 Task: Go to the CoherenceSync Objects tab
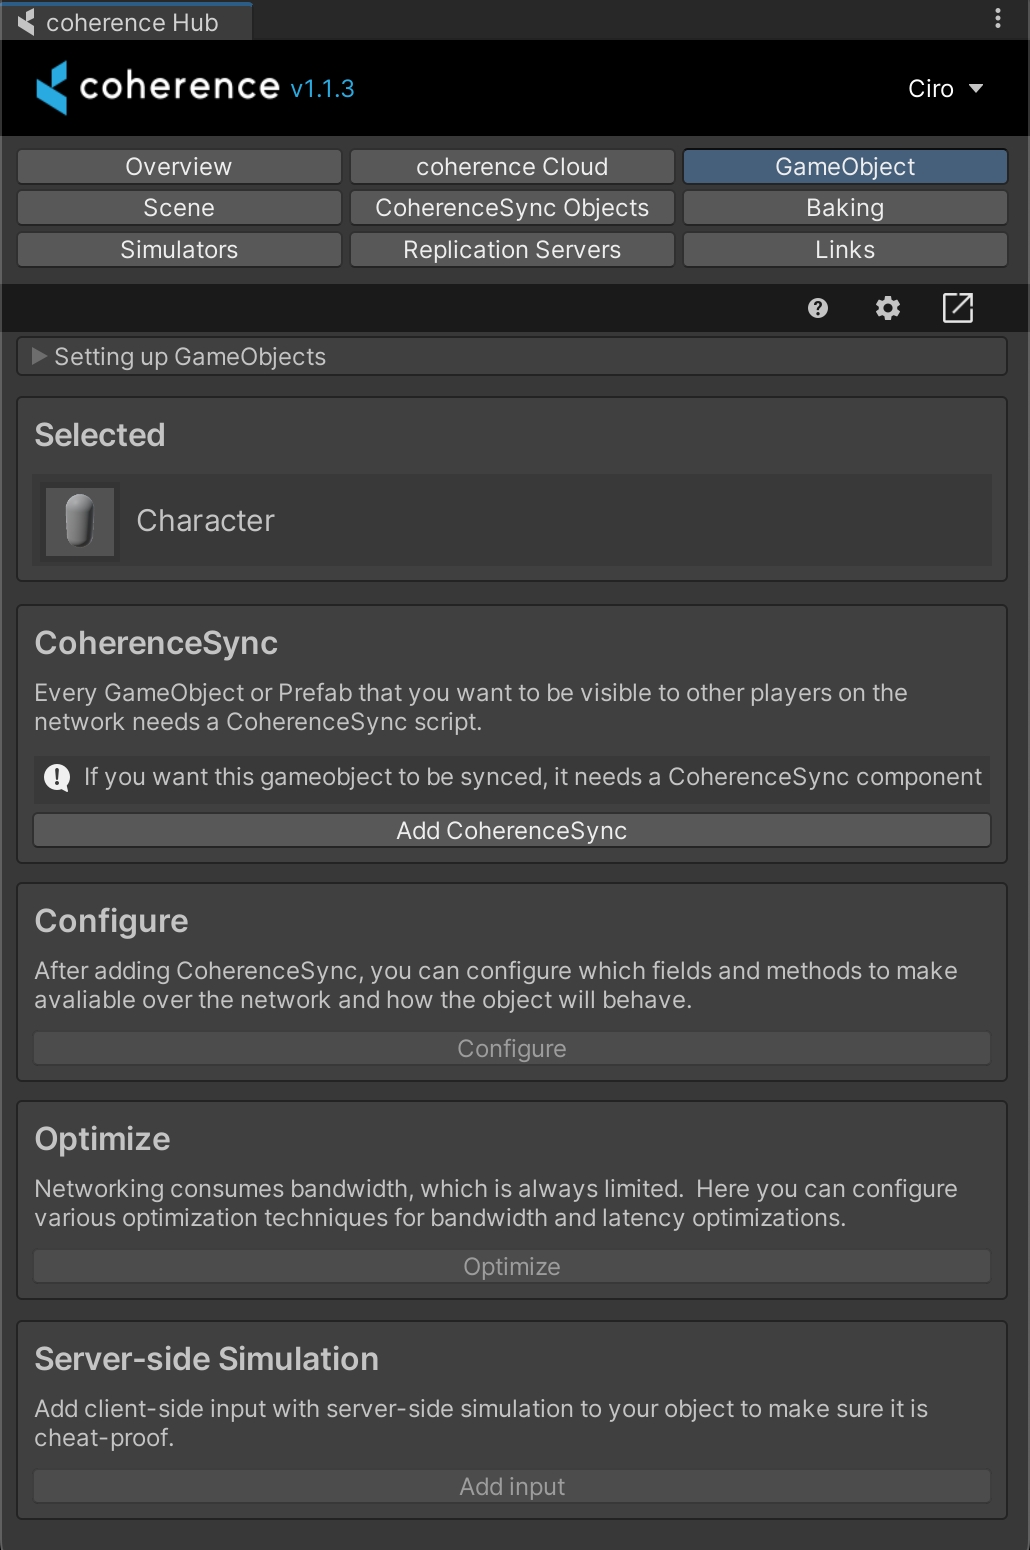(x=512, y=208)
